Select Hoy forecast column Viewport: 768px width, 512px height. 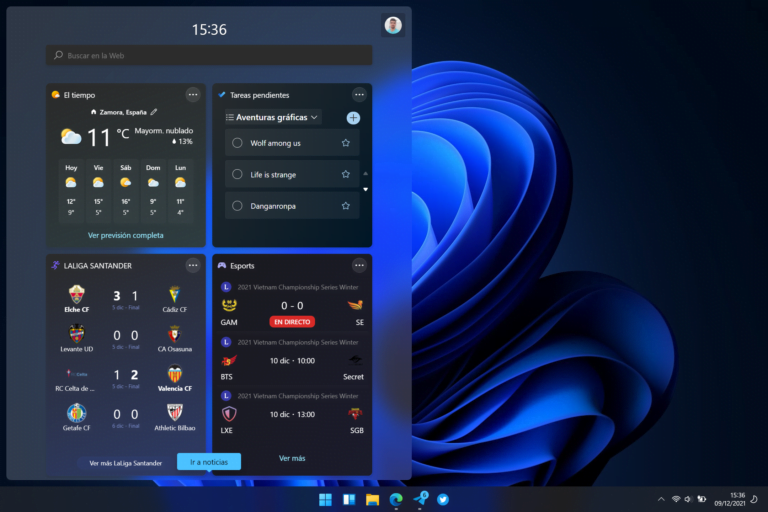[71, 190]
